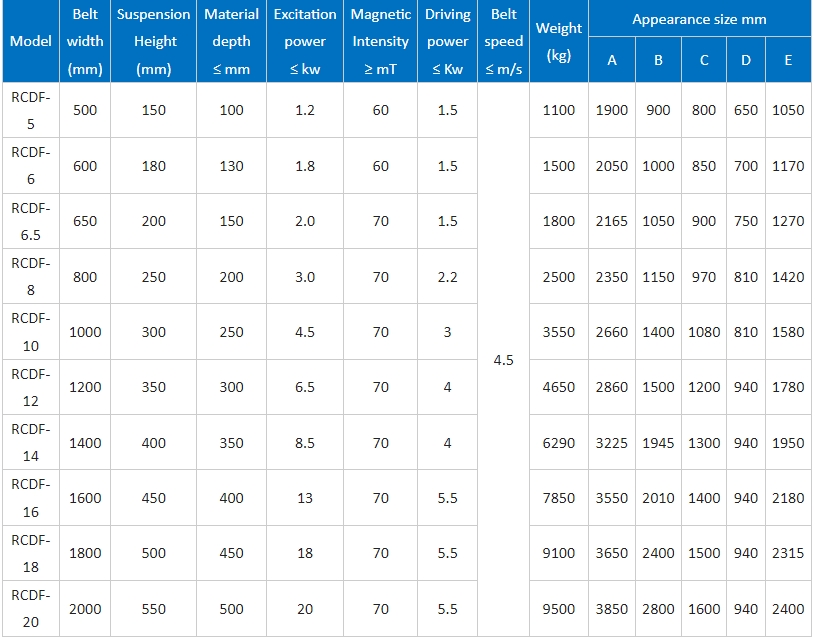This screenshot has width=815, height=639.
Task: Click the merged belt speed value 4.5
Action: pos(504,360)
